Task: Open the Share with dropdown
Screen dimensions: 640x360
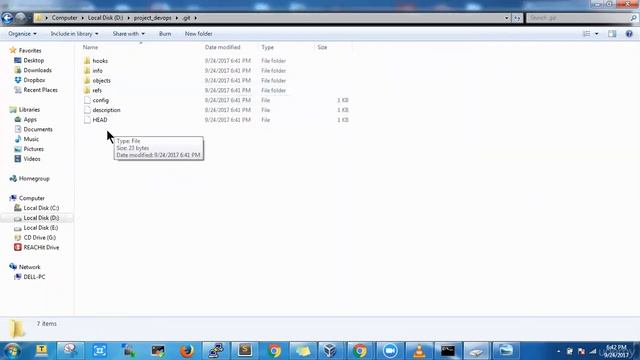Action: click(x=129, y=34)
